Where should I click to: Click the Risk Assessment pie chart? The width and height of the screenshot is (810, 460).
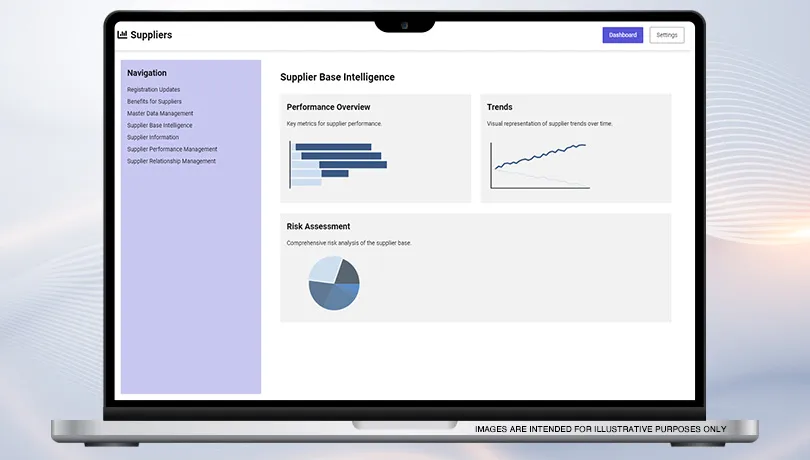click(x=334, y=283)
